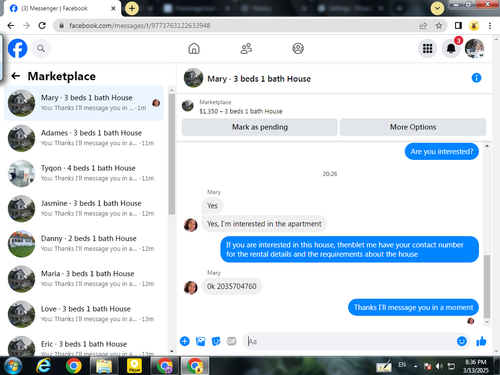Attach a photo with the image icon
The height and width of the screenshot is (375, 500).
(200, 341)
